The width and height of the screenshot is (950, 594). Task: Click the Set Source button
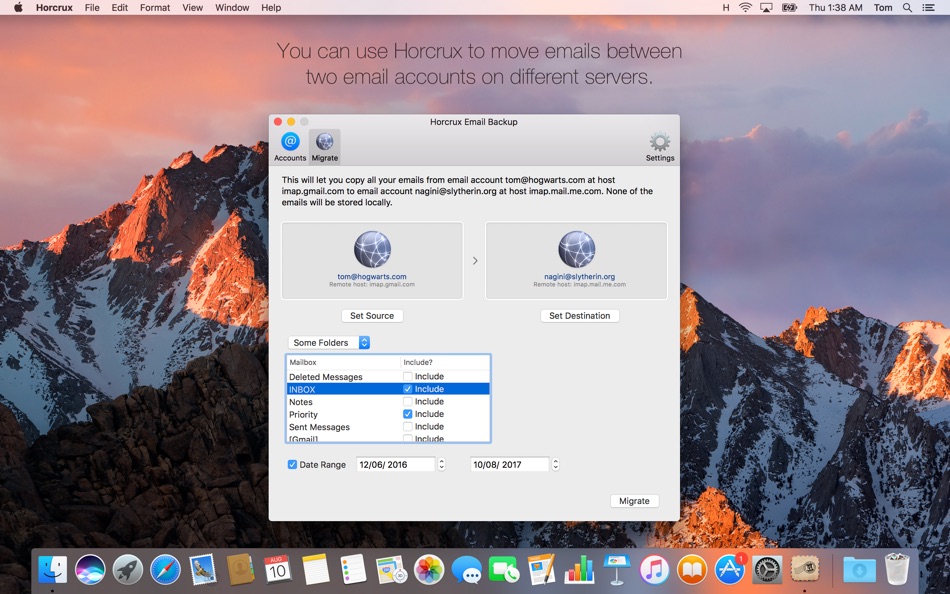[x=372, y=316]
